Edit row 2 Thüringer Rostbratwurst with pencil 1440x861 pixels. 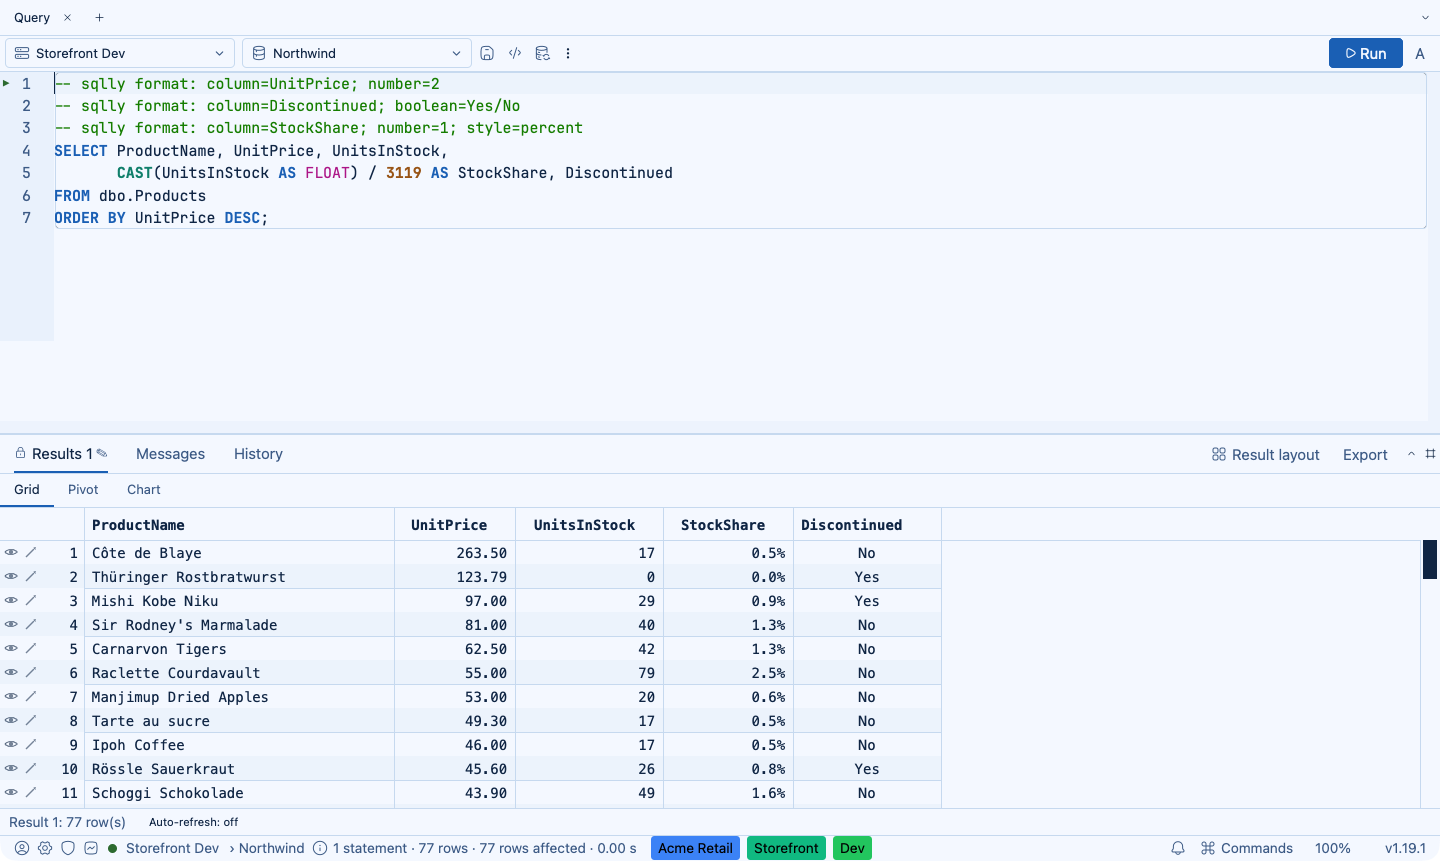pyautogui.click(x=31, y=576)
